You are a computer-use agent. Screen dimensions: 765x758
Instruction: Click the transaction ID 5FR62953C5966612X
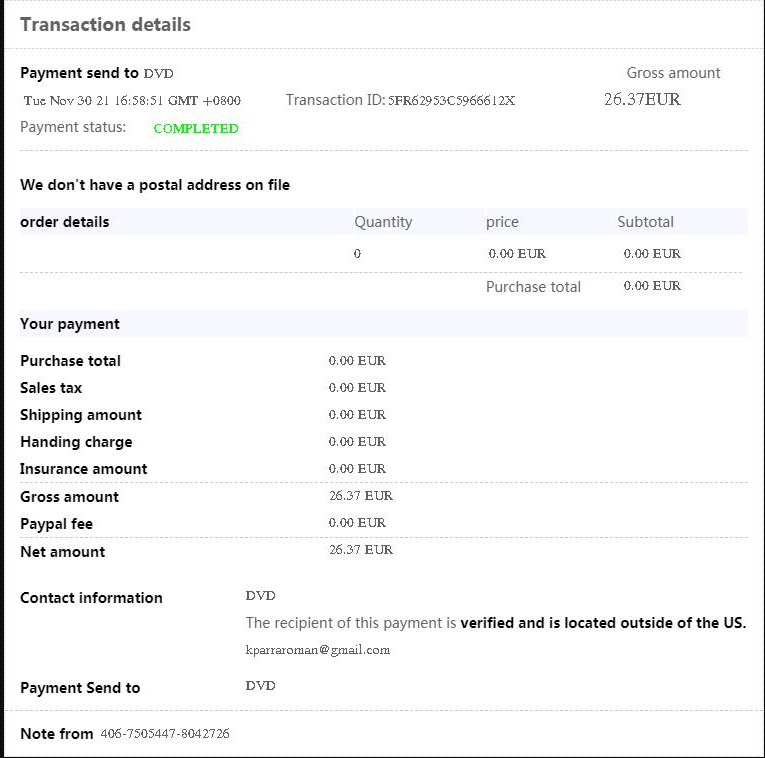pos(451,100)
